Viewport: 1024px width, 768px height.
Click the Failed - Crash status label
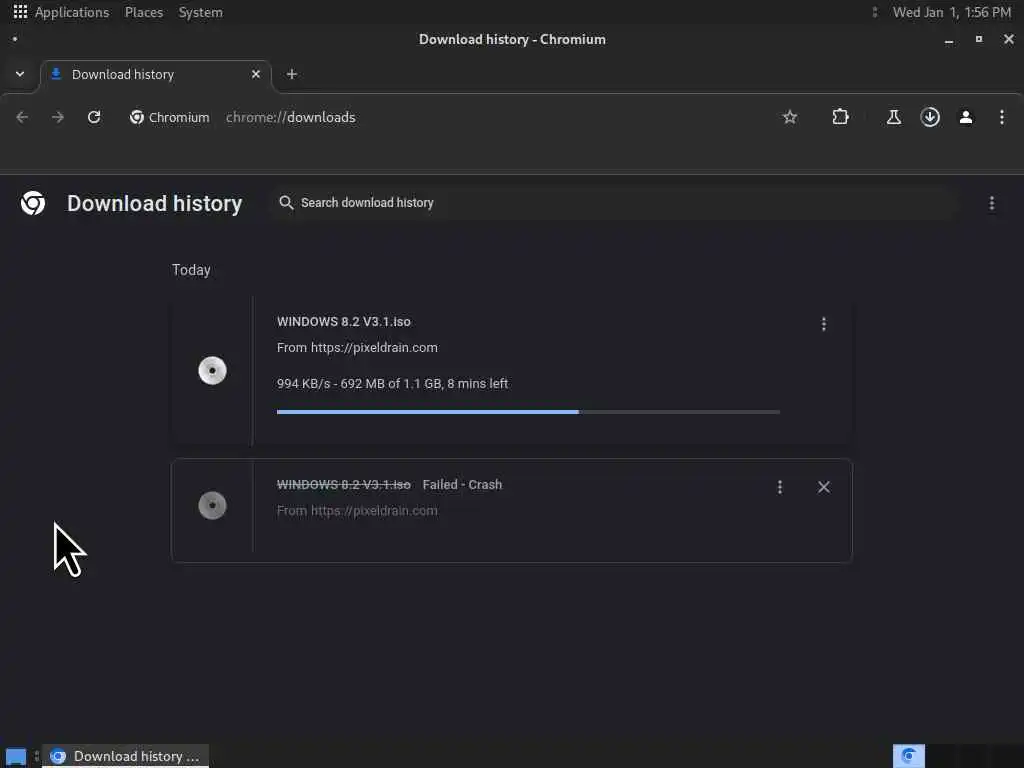click(462, 485)
